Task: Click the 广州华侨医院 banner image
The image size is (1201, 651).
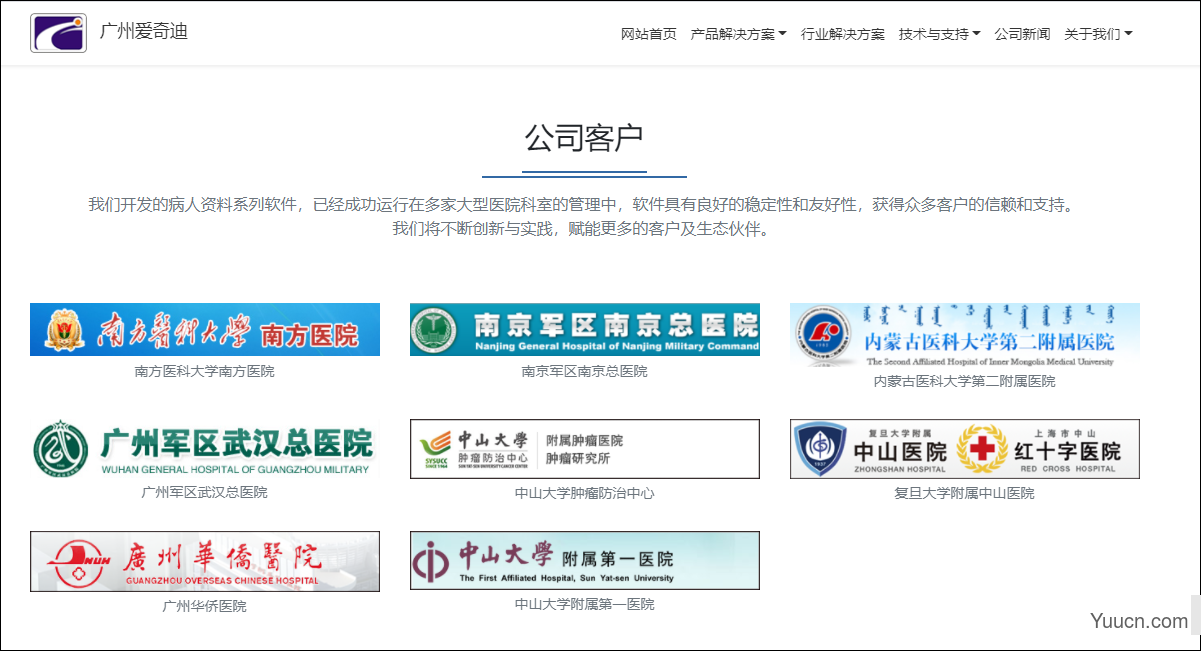Action: [205, 561]
